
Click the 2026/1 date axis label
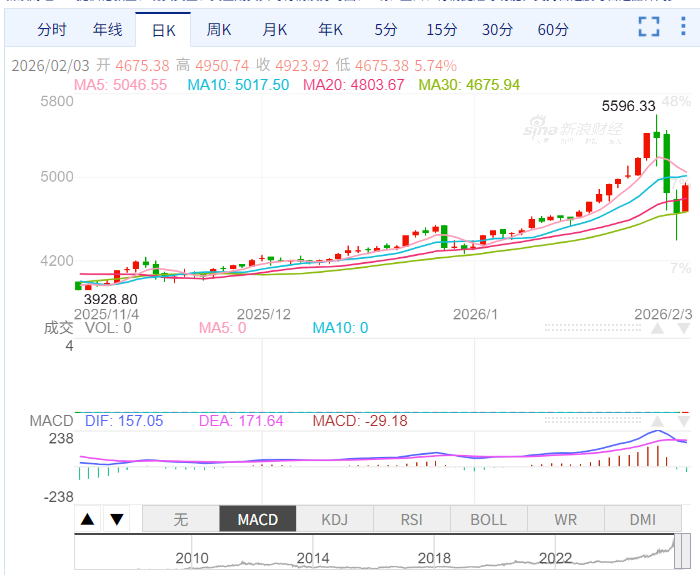tap(475, 314)
